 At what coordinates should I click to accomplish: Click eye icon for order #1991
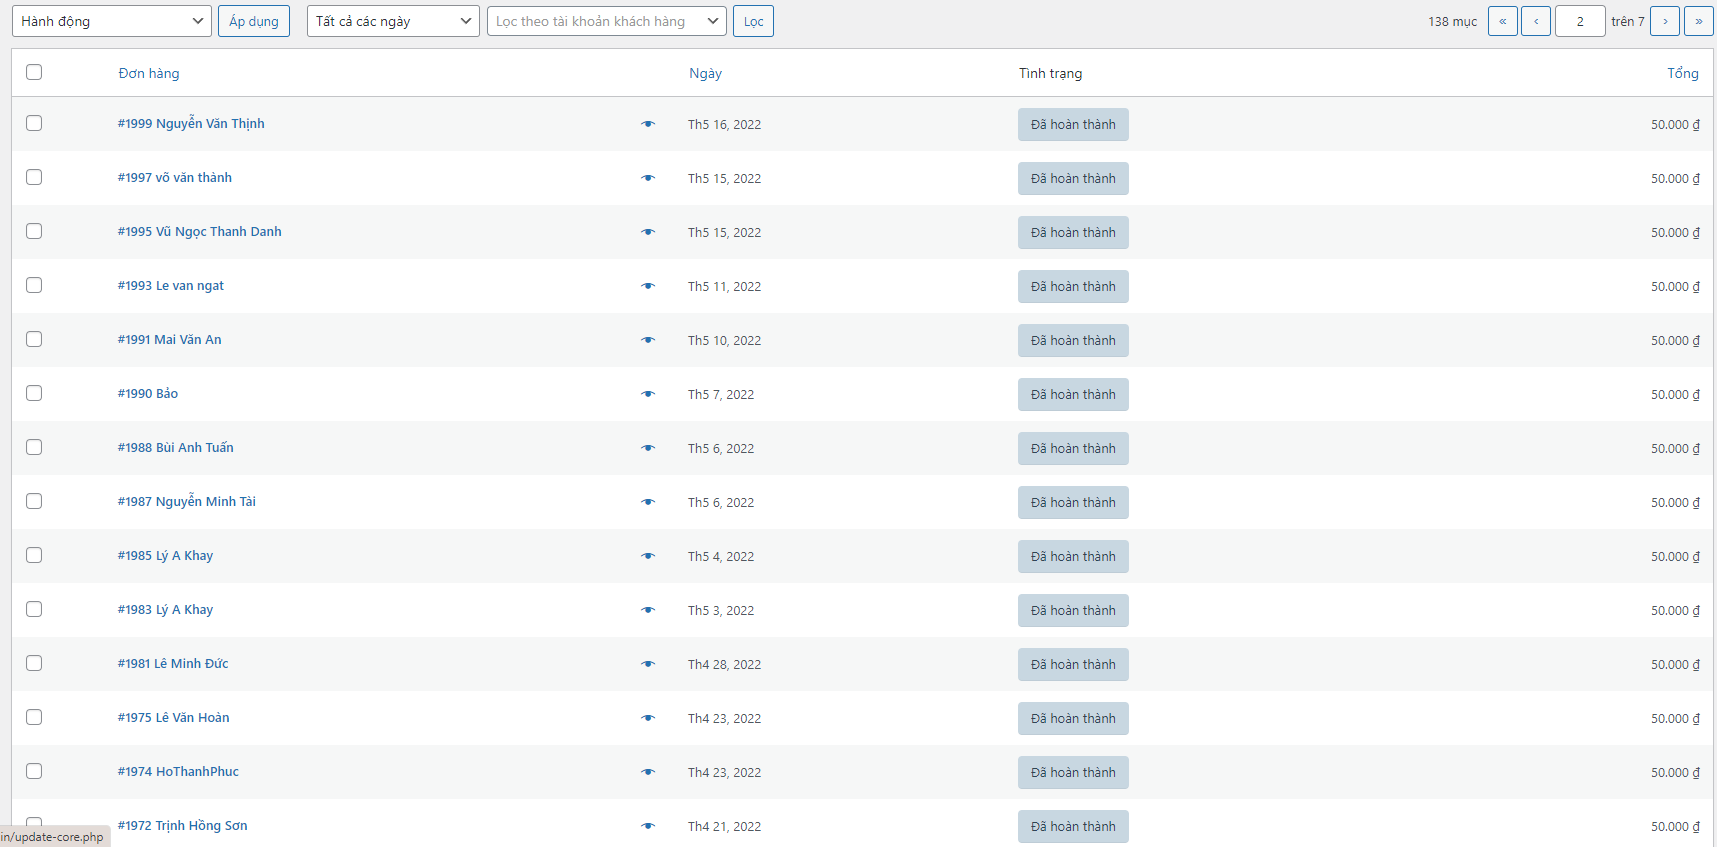(648, 340)
